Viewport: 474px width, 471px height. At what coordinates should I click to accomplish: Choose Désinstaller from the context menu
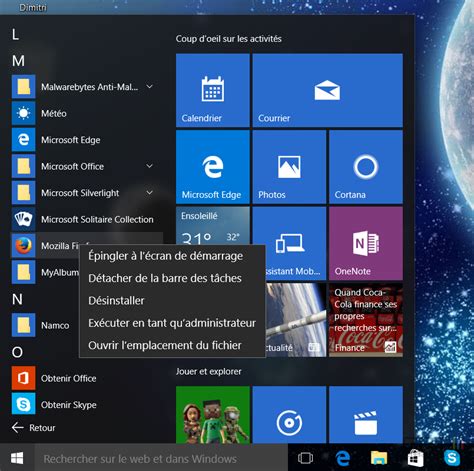point(172,301)
